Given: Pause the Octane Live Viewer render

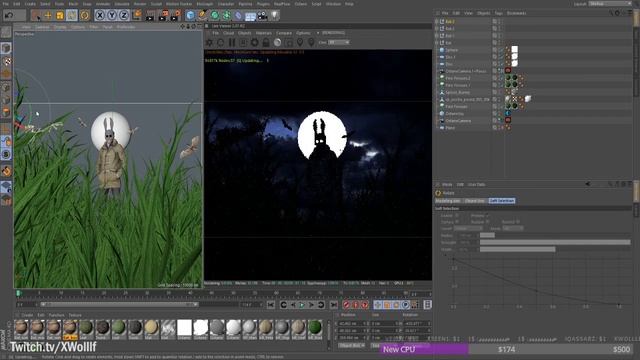Looking at the screenshot, I should pos(232,42).
